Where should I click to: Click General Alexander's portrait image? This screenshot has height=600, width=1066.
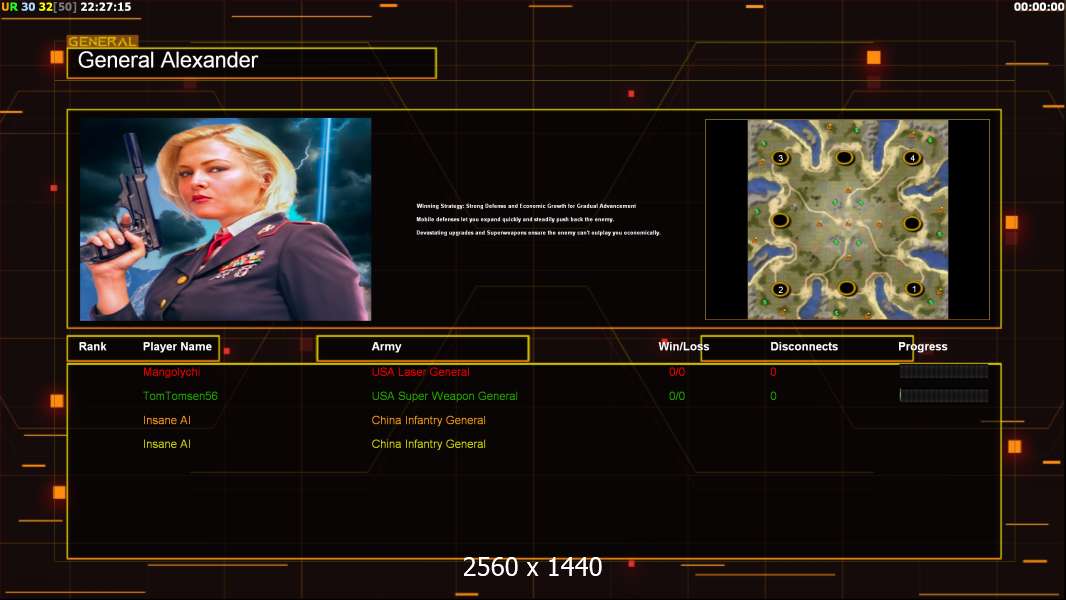tap(225, 219)
